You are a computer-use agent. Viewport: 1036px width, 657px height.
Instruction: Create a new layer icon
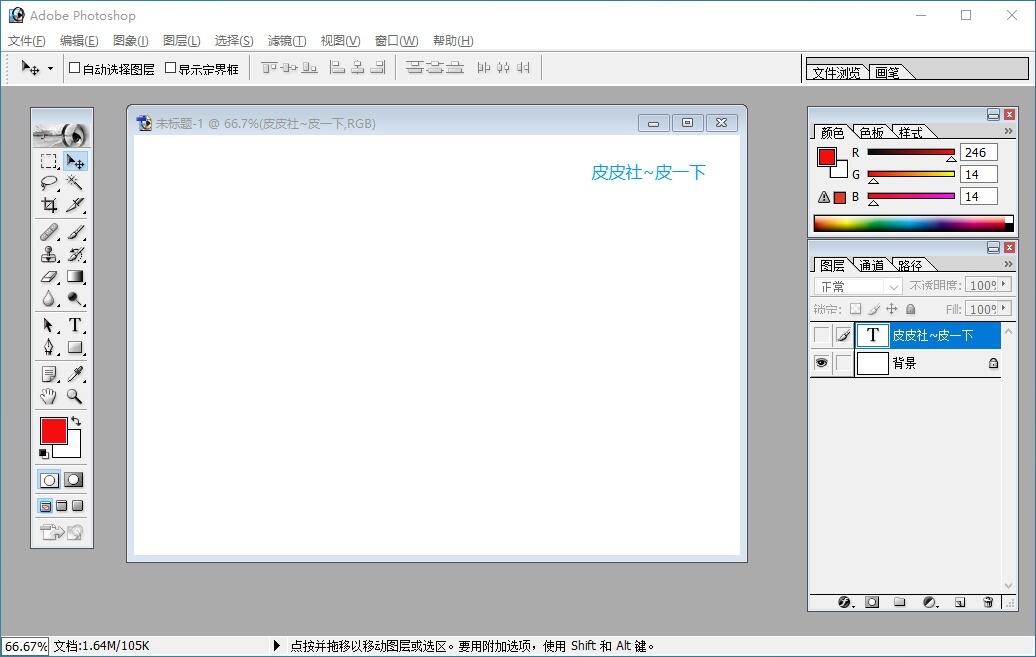pos(960,602)
